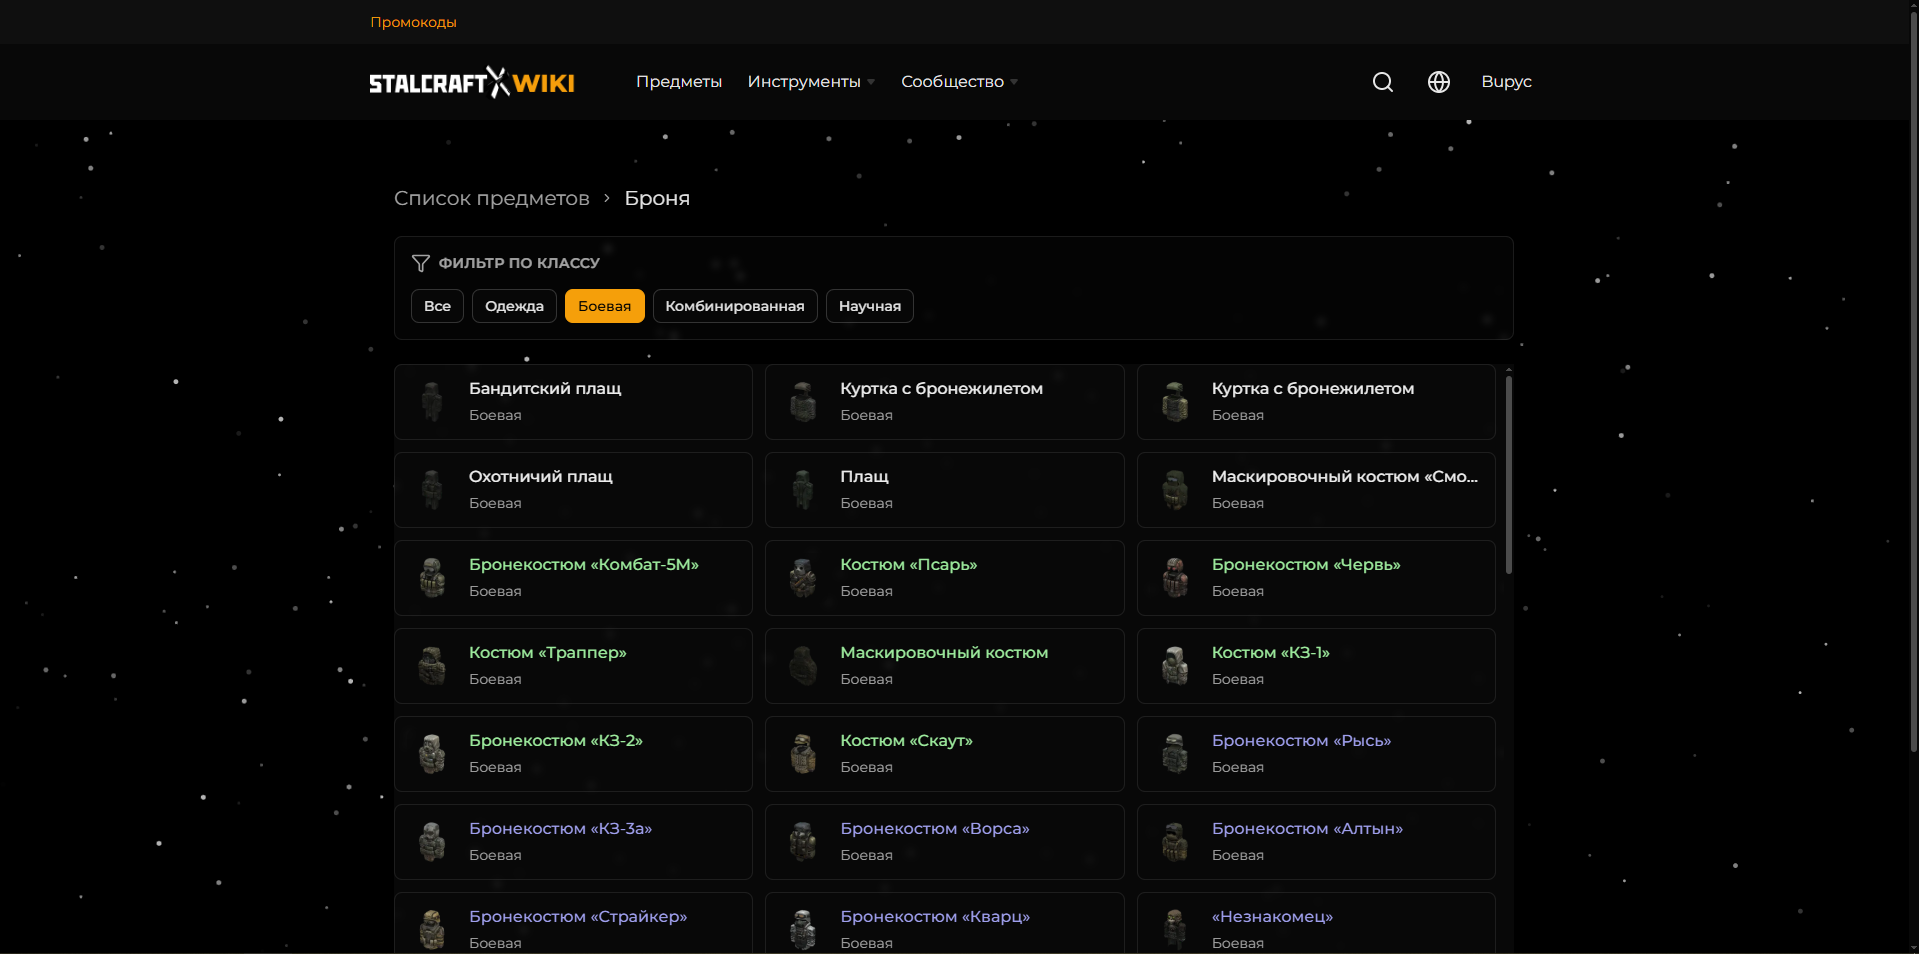
Task: Click the filter funnel icon
Action: pos(418,262)
